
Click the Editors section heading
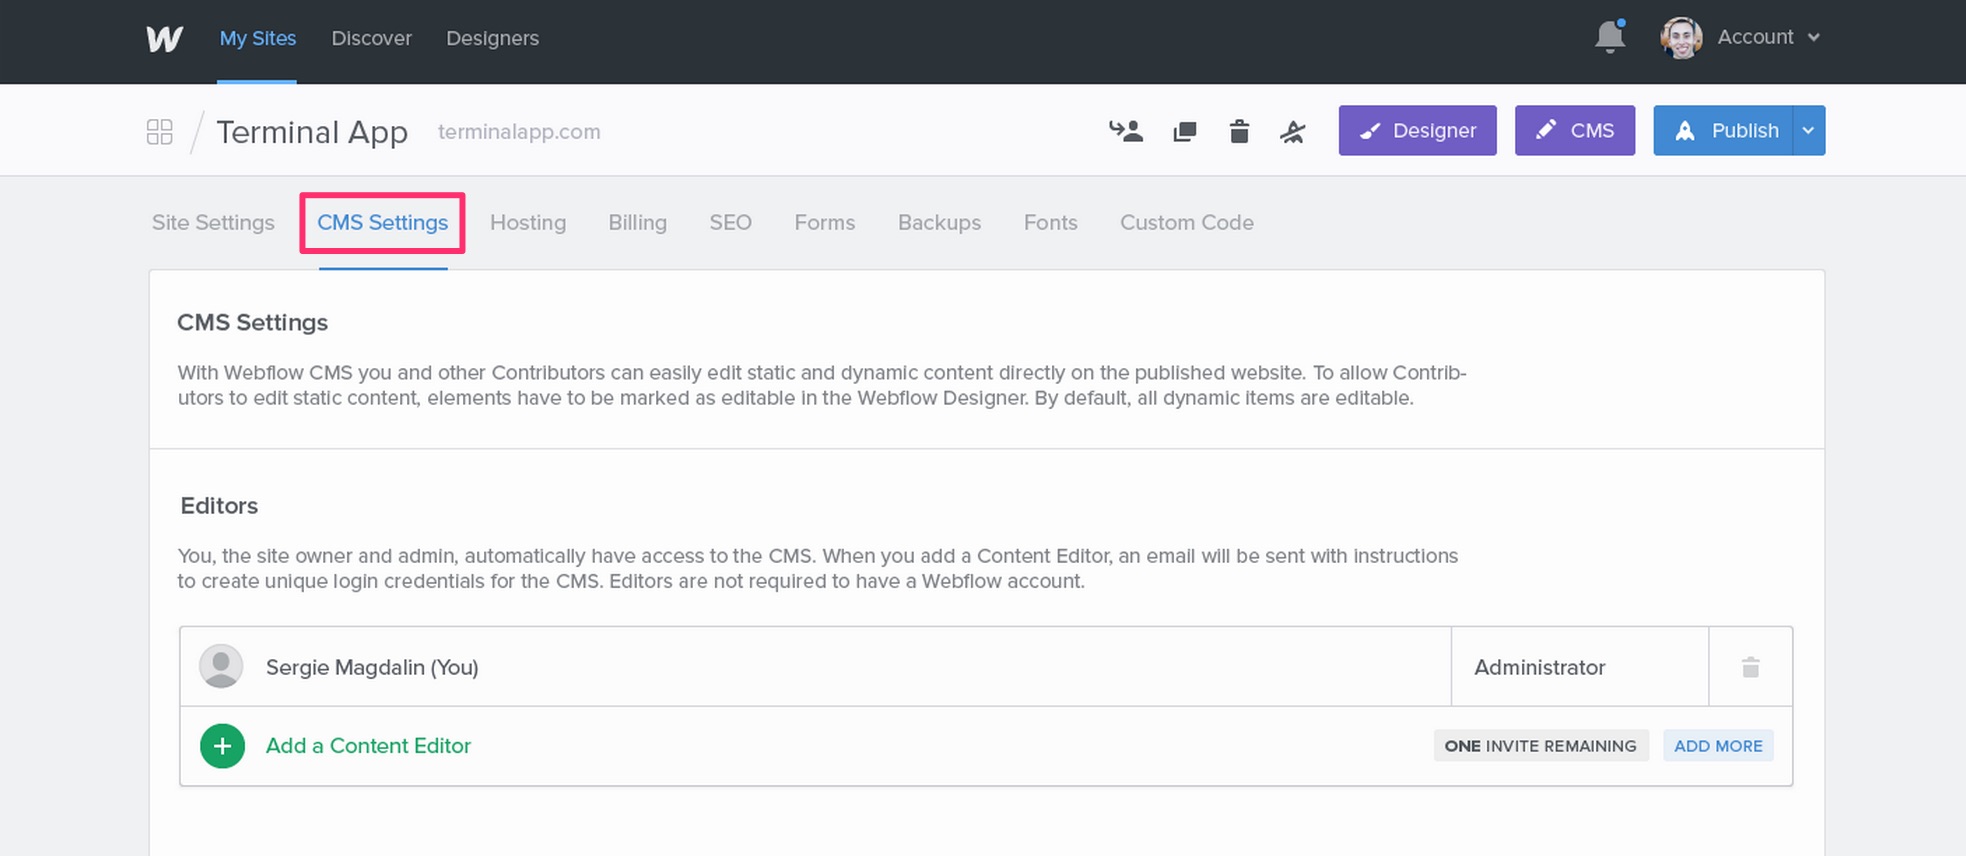coord(219,506)
